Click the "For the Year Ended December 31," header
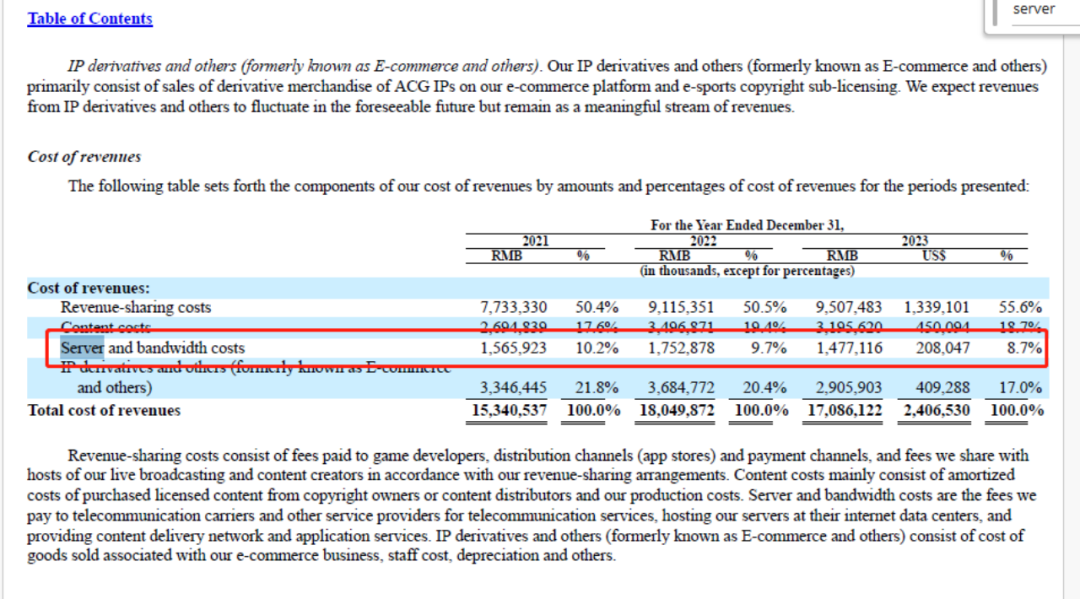The width and height of the screenshot is (1080, 599). click(747, 225)
